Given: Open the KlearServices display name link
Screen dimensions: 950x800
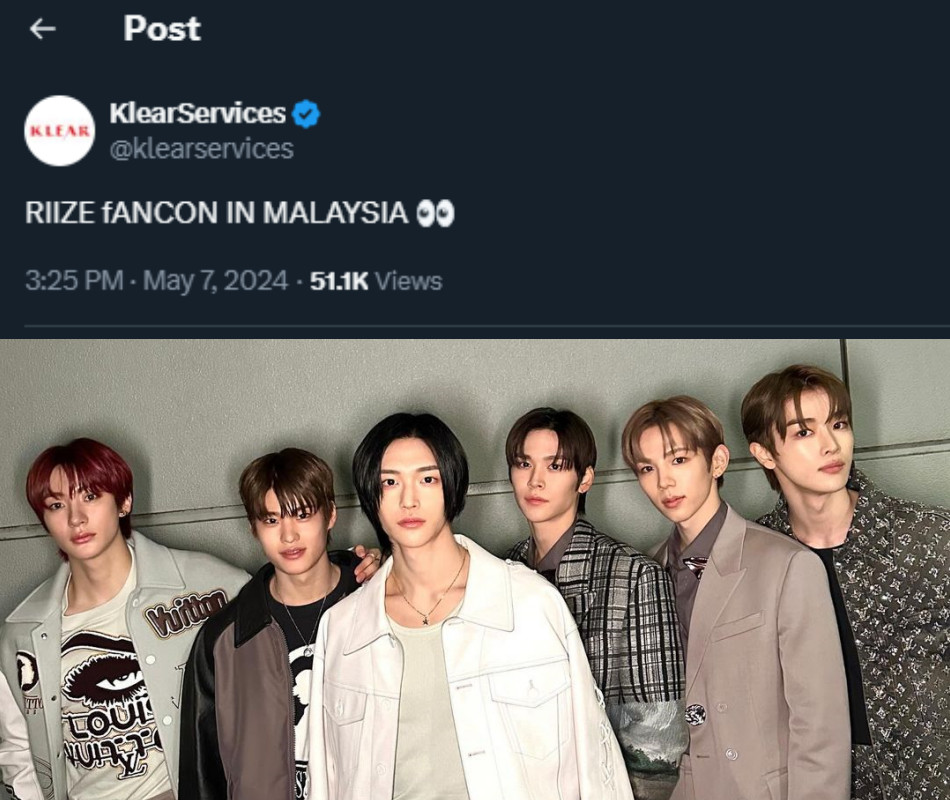Looking at the screenshot, I should point(198,113).
